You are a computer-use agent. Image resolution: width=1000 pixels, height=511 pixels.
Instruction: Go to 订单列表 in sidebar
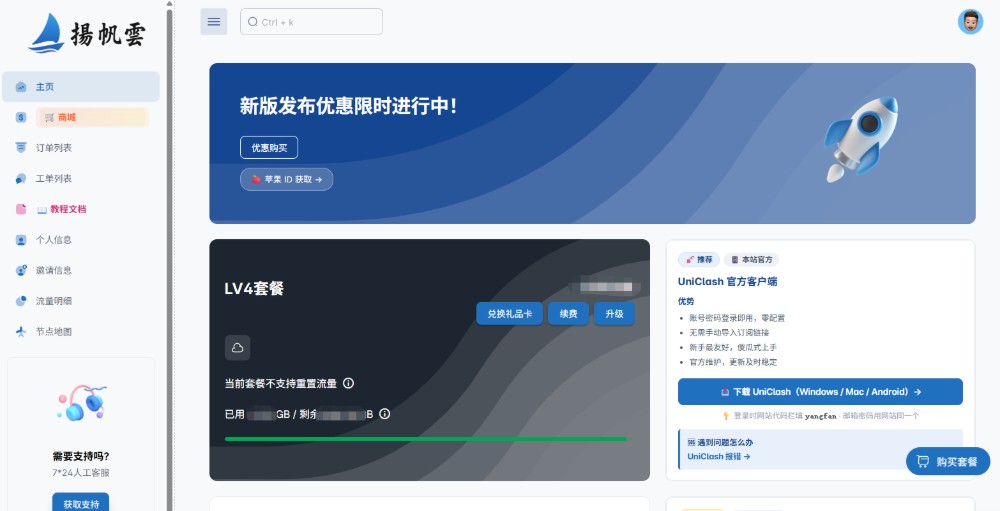[80, 148]
